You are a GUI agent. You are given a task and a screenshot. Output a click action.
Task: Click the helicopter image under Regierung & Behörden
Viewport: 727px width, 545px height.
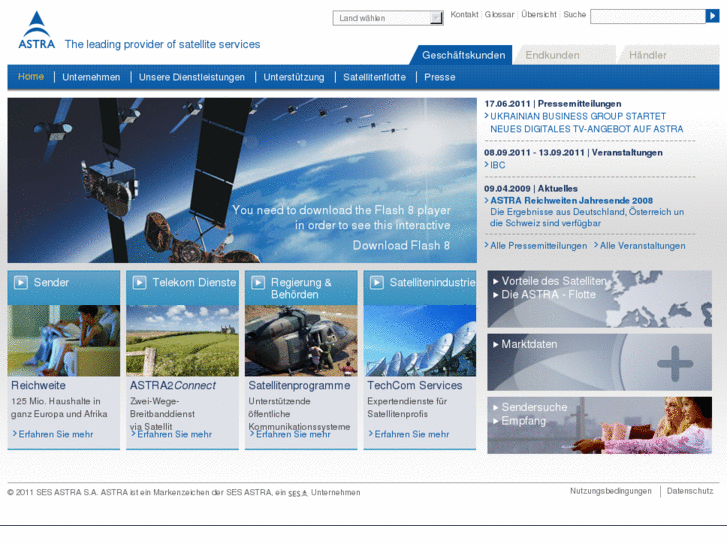coord(301,340)
